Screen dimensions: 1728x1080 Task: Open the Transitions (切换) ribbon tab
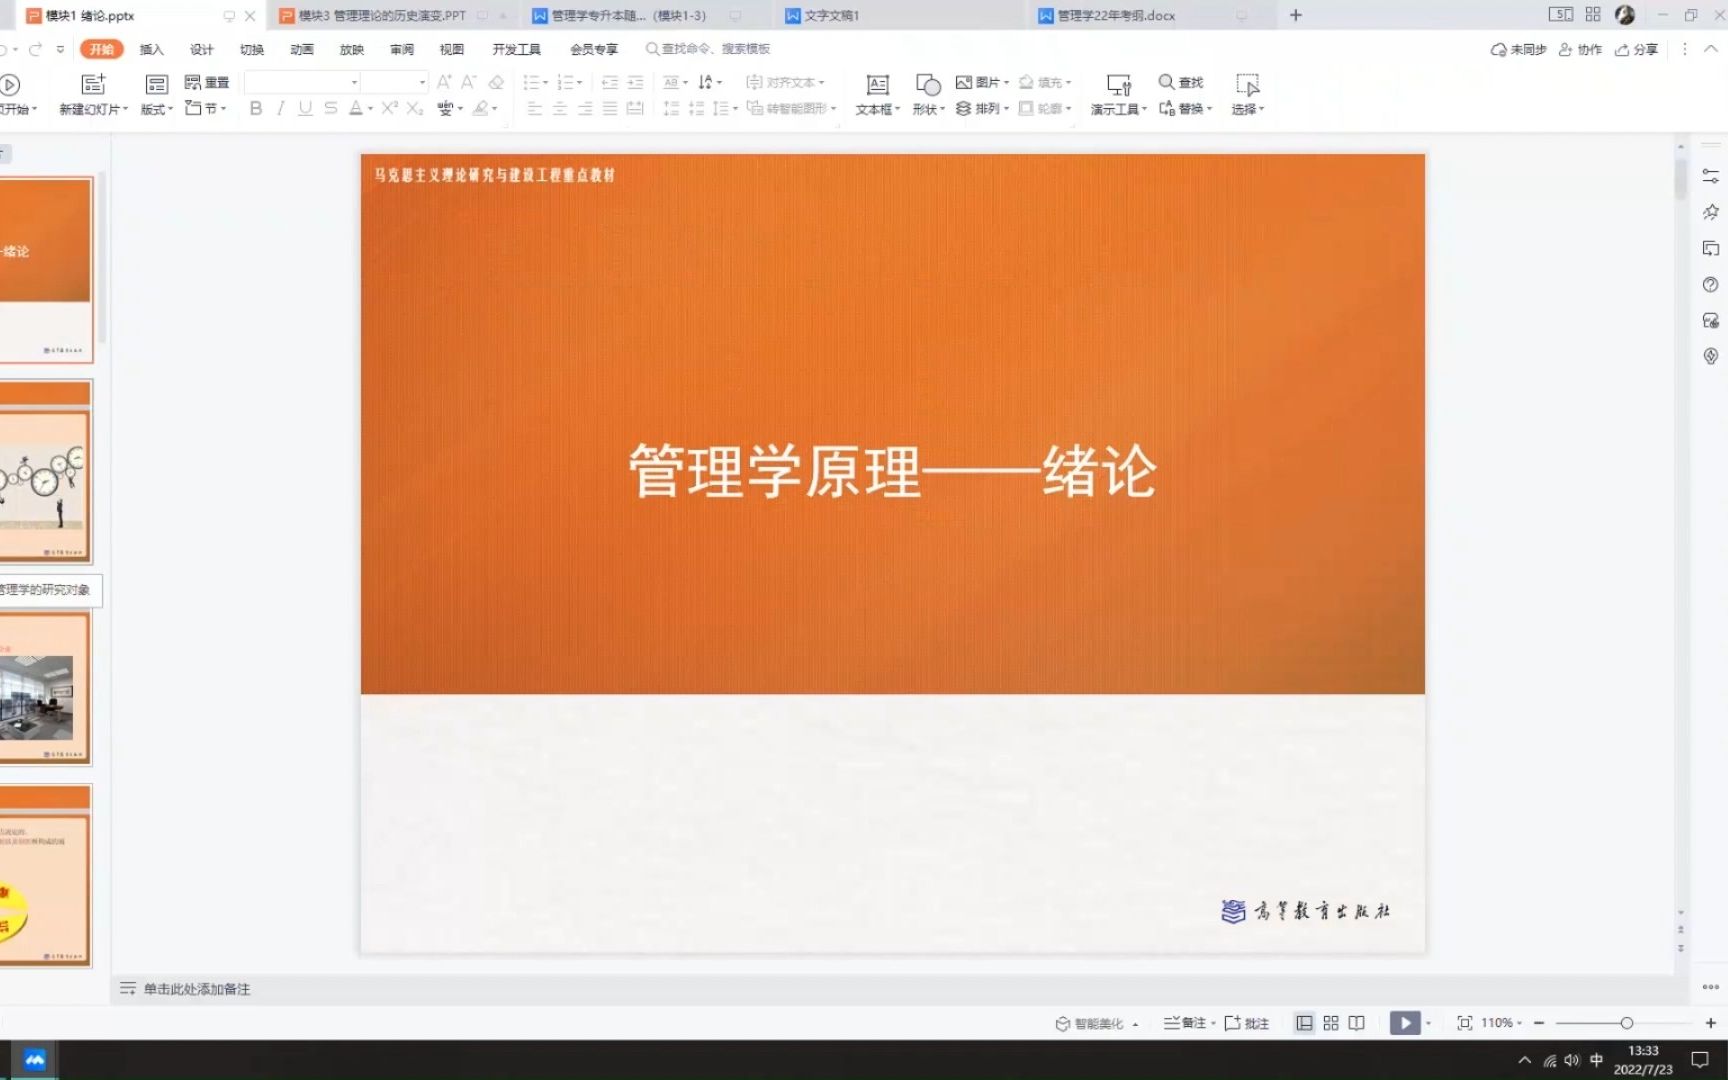coord(252,49)
